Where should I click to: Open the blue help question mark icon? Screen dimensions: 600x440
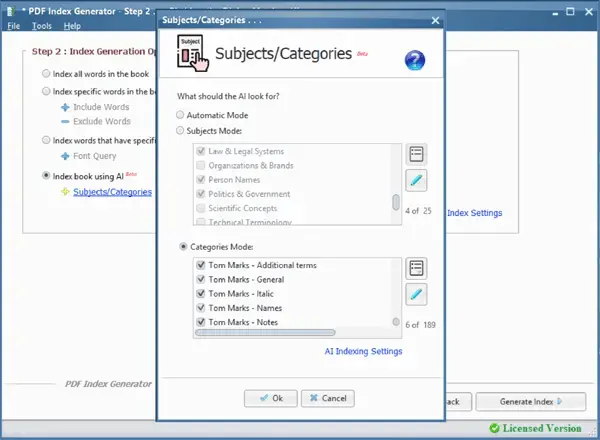pyautogui.click(x=415, y=60)
